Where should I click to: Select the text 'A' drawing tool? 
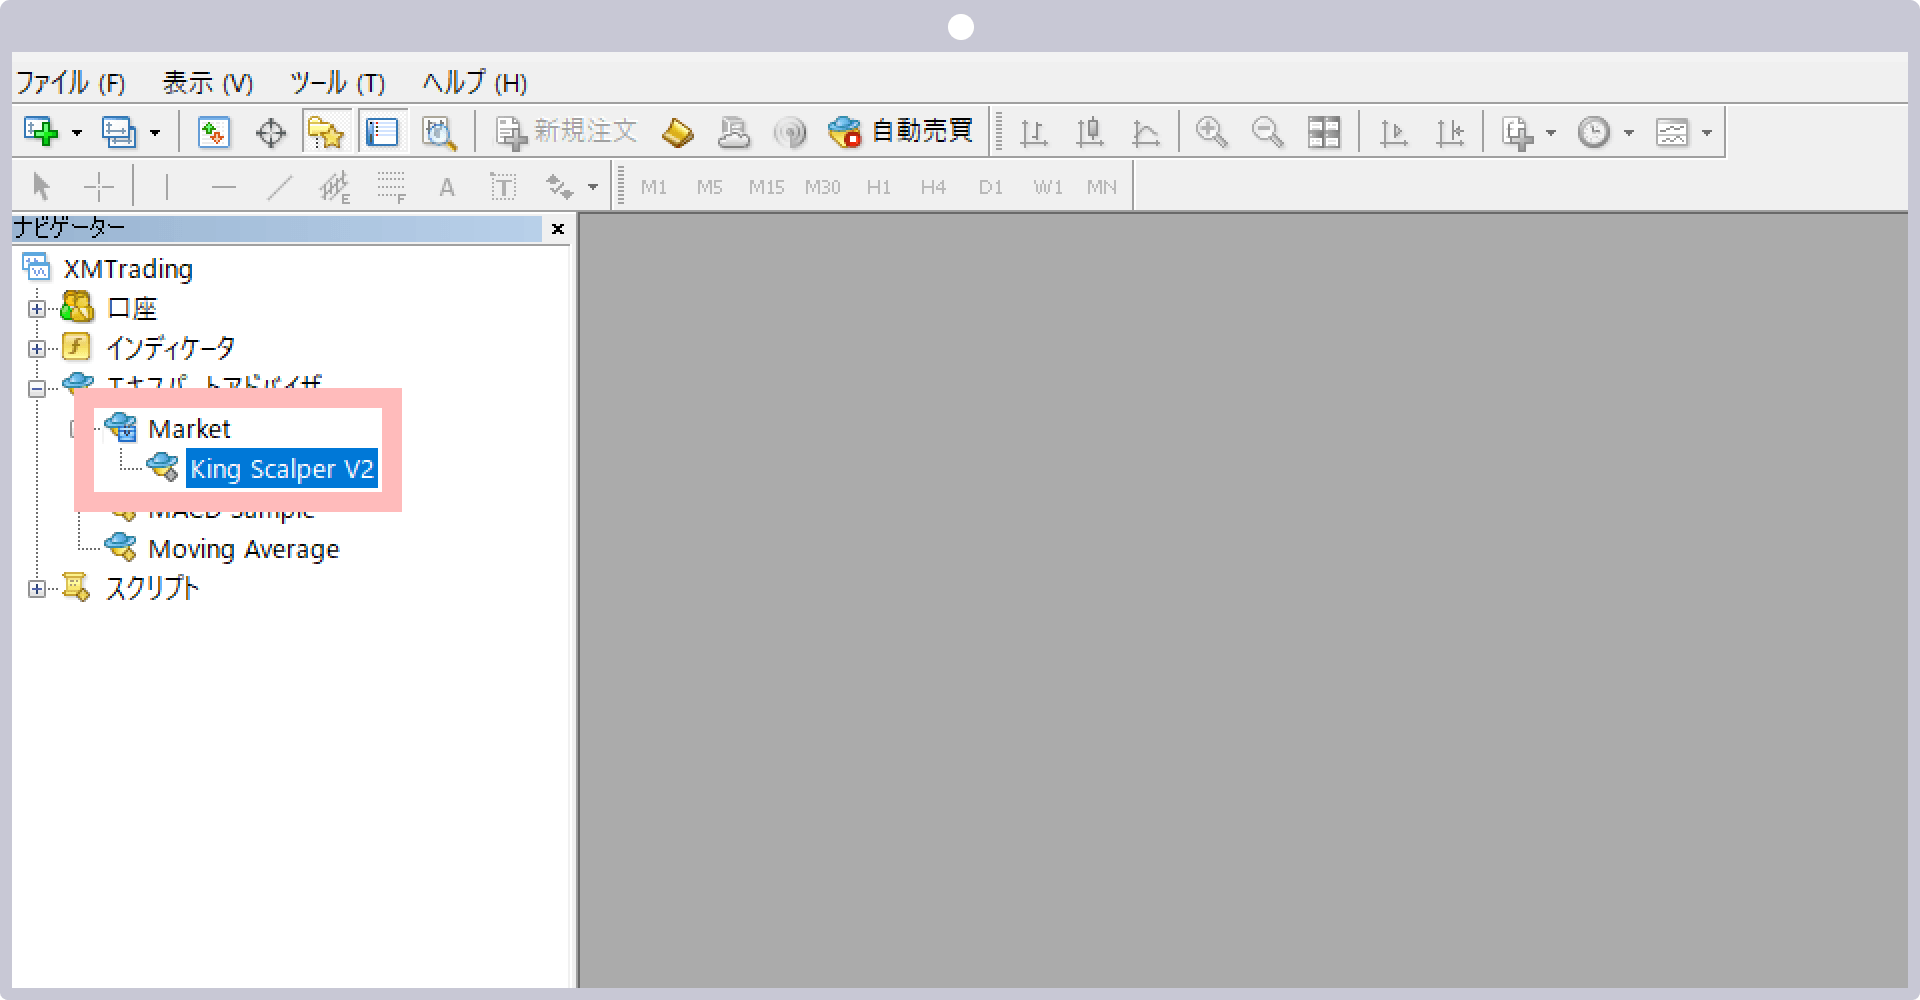(x=447, y=187)
